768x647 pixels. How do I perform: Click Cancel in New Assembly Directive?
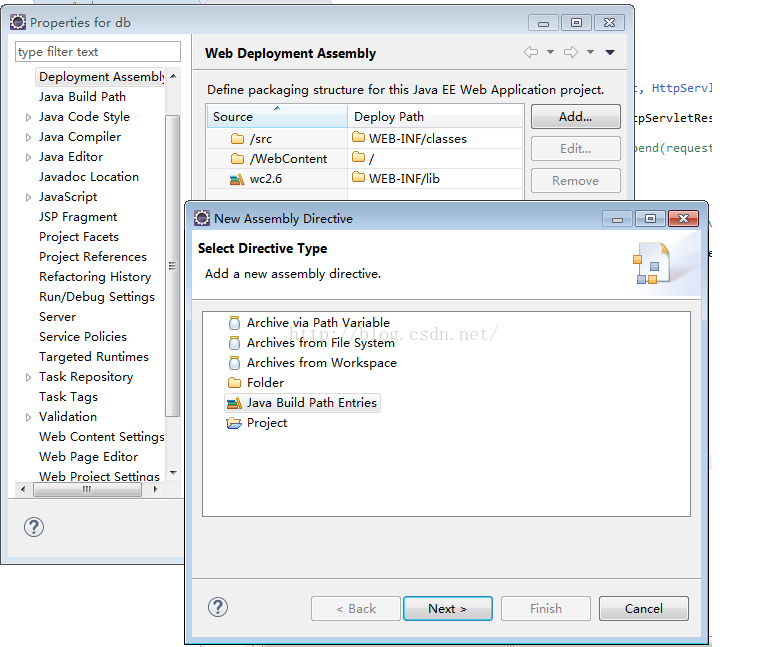point(644,609)
